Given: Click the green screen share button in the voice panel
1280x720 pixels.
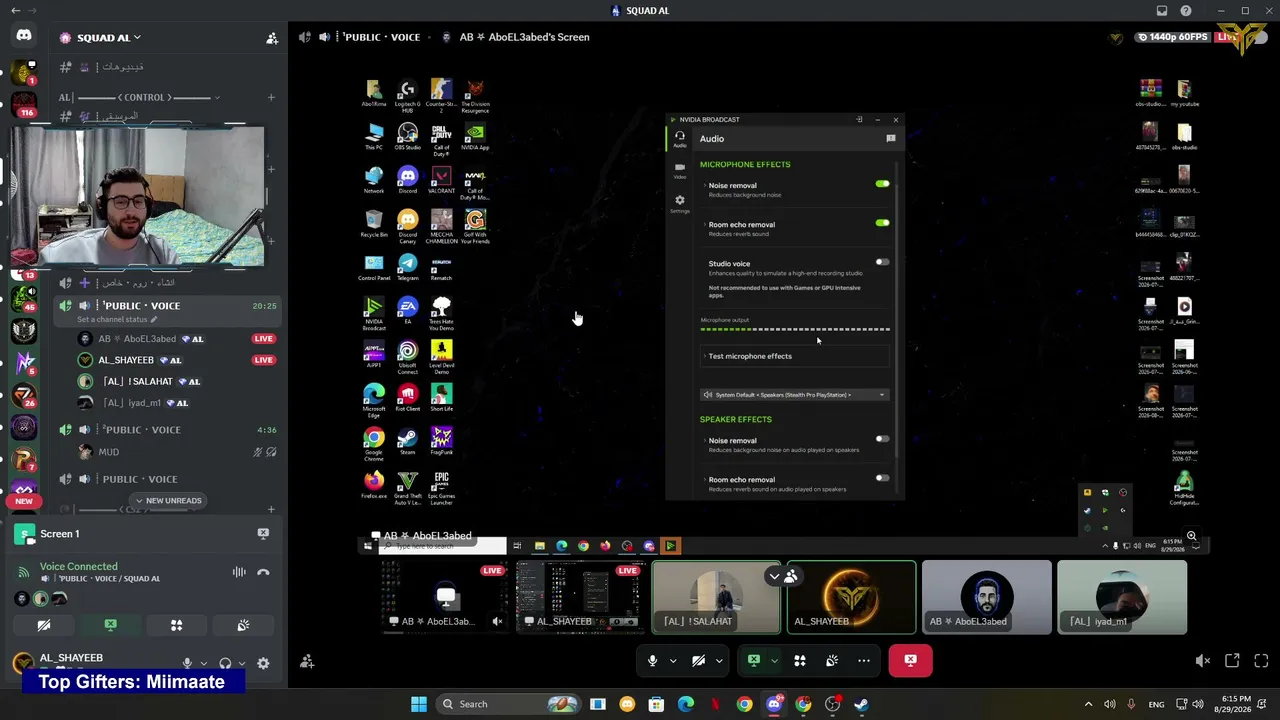Looking at the screenshot, I should click(110, 625).
